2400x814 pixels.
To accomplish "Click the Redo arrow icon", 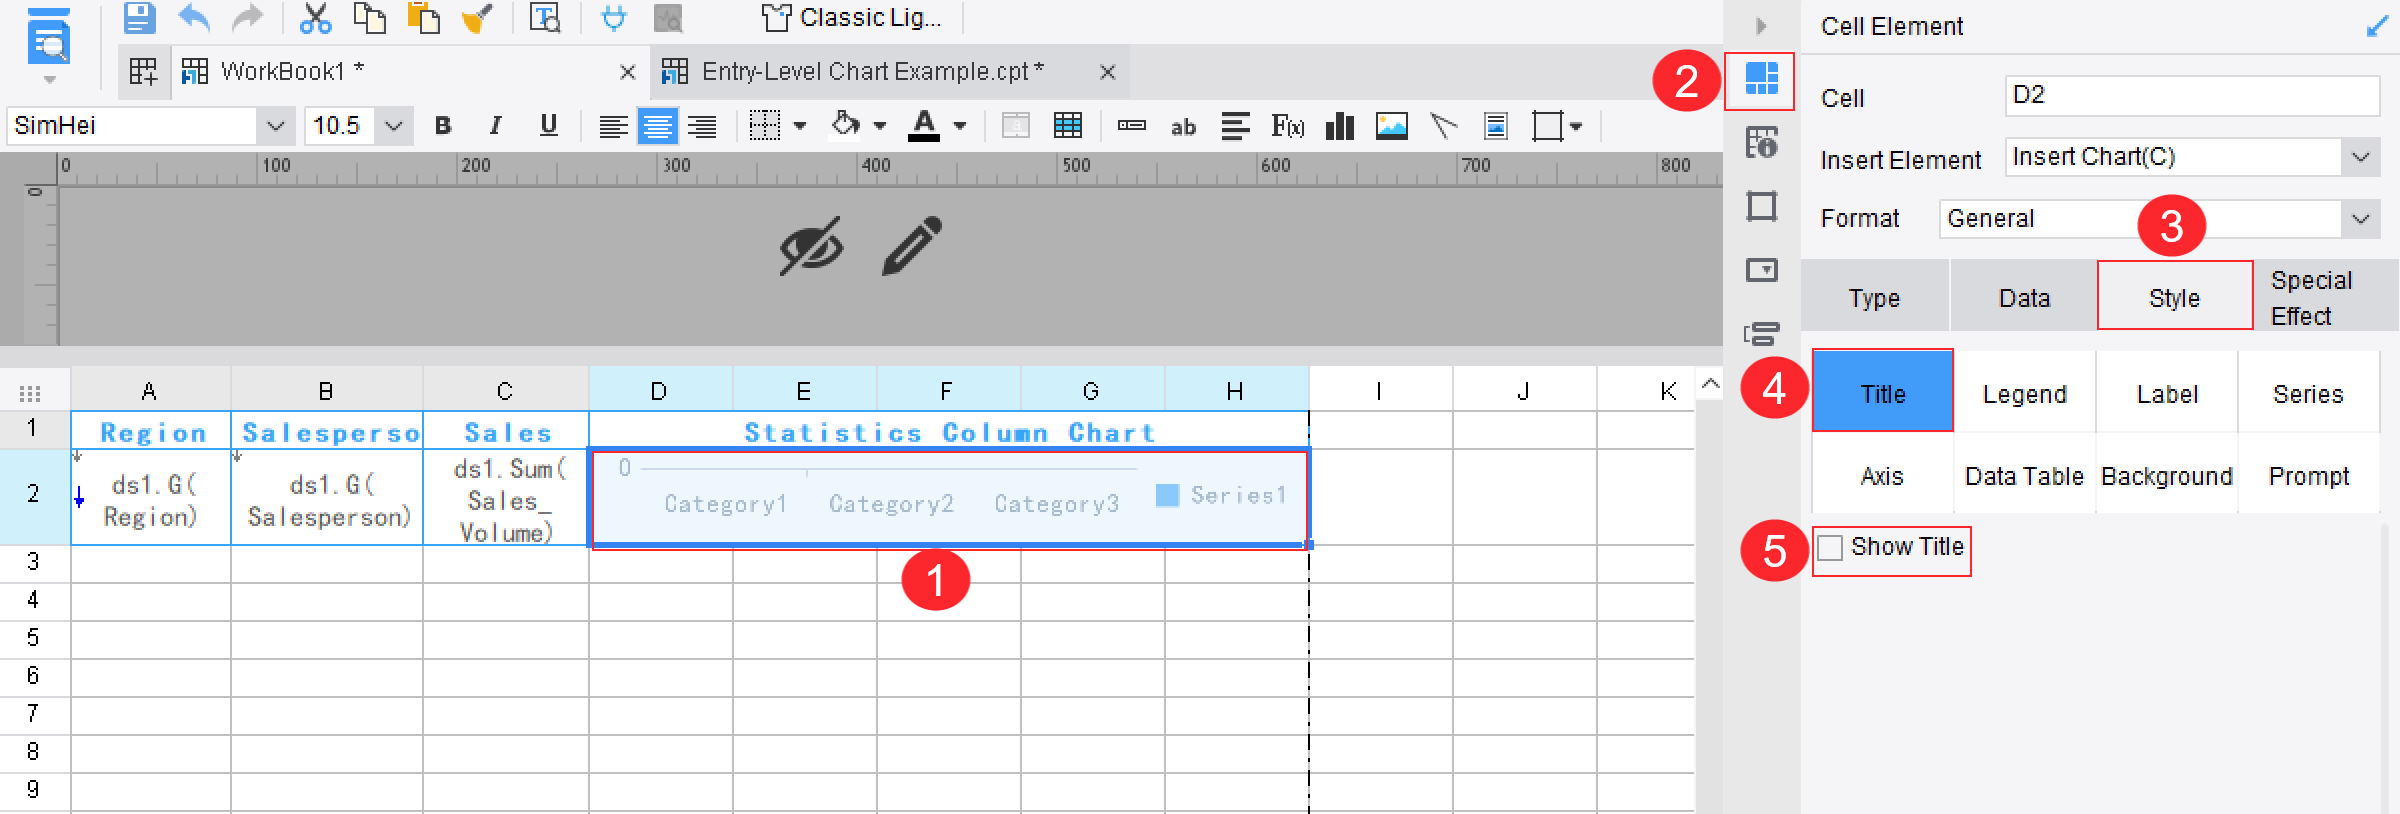I will [x=247, y=18].
